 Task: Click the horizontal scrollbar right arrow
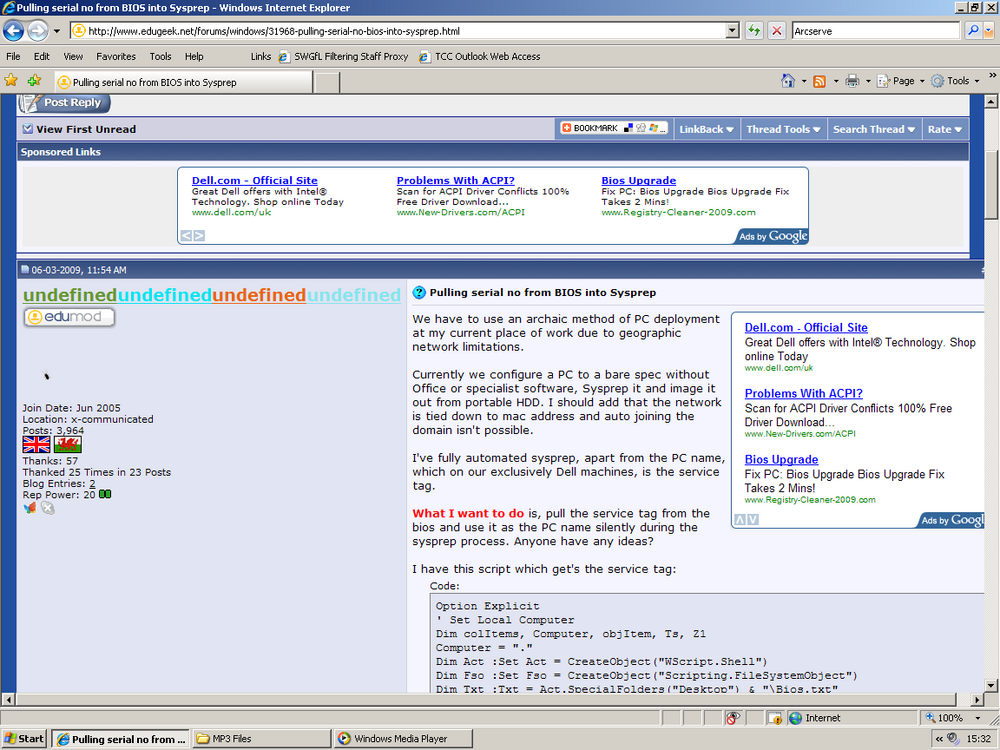pos(977,700)
